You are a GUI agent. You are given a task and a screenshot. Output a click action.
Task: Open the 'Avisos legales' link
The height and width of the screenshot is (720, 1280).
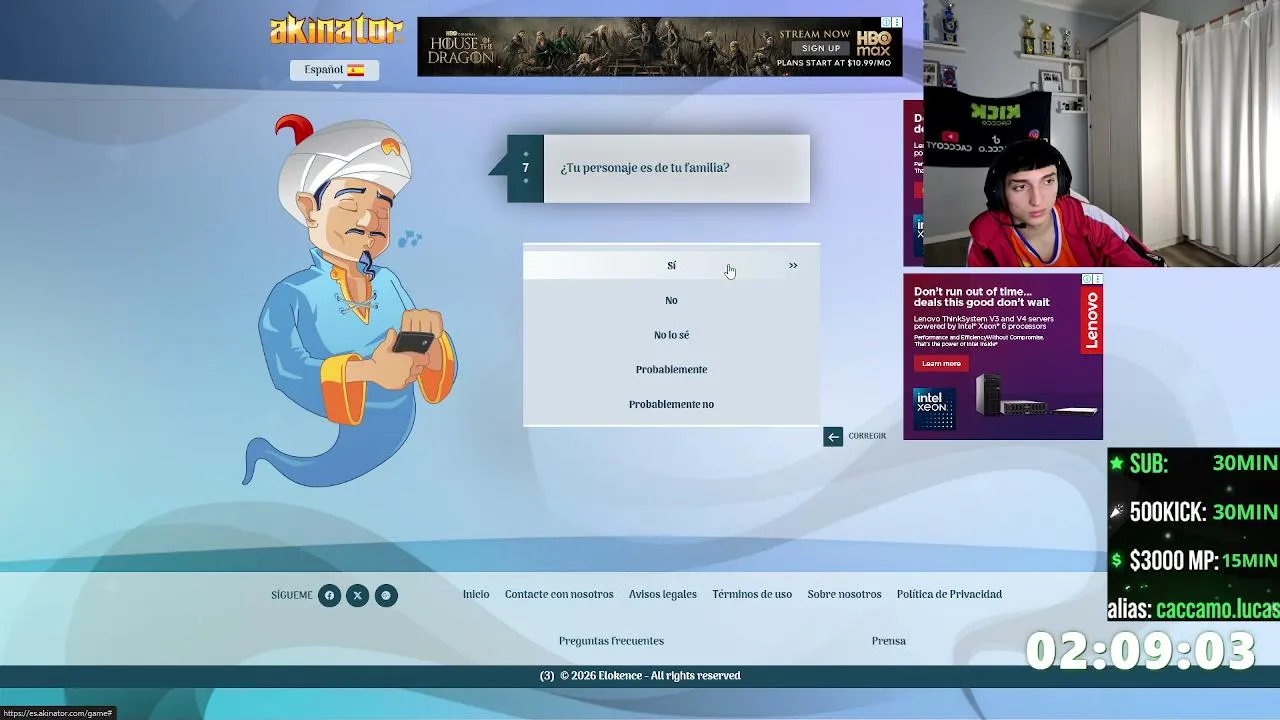click(663, 594)
